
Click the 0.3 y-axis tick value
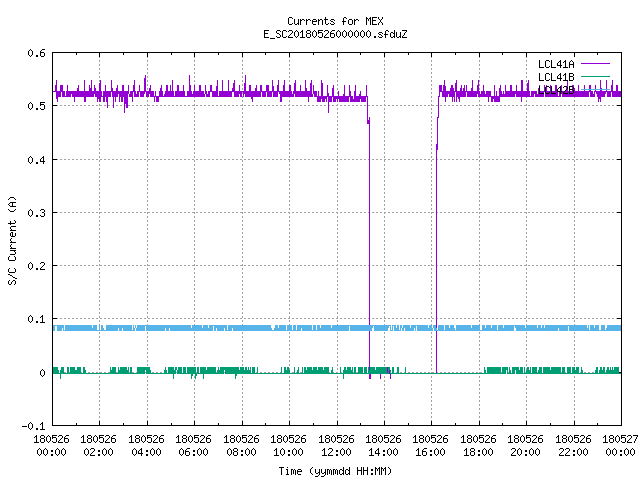click(36, 213)
